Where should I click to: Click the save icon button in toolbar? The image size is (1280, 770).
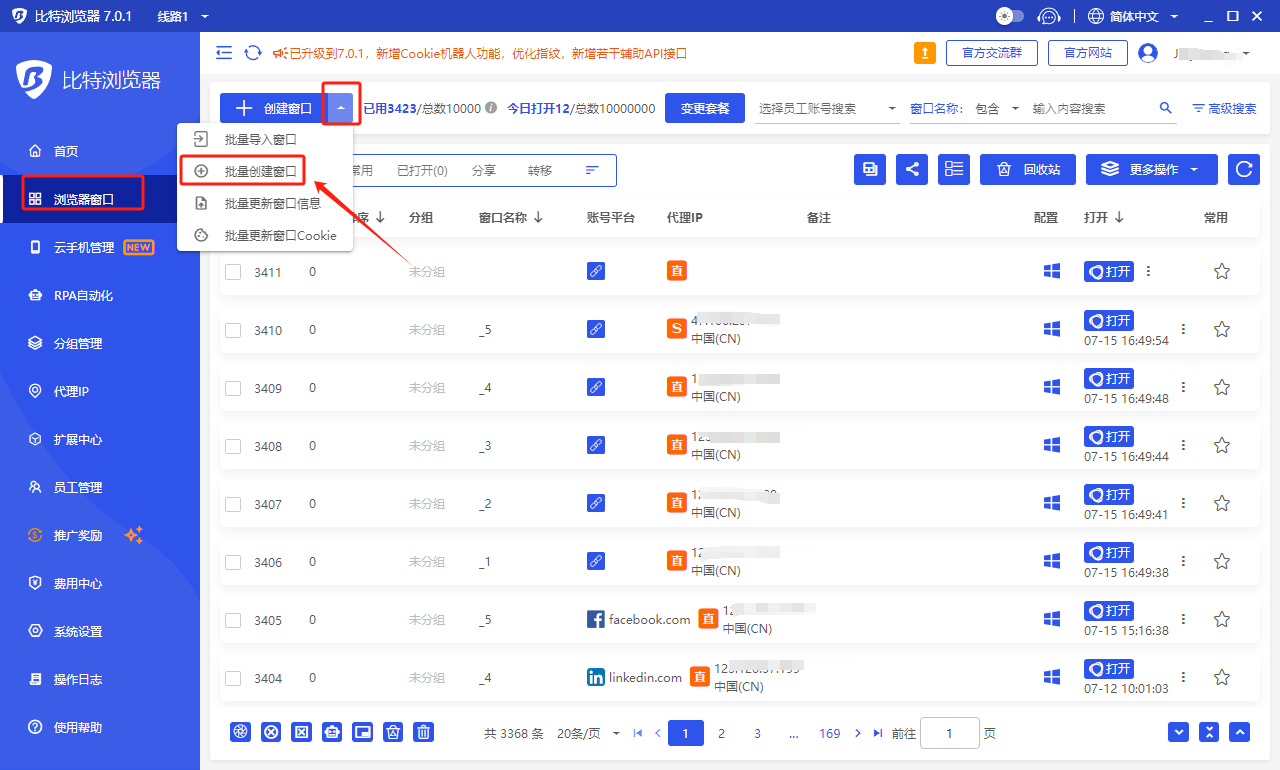[870, 170]
